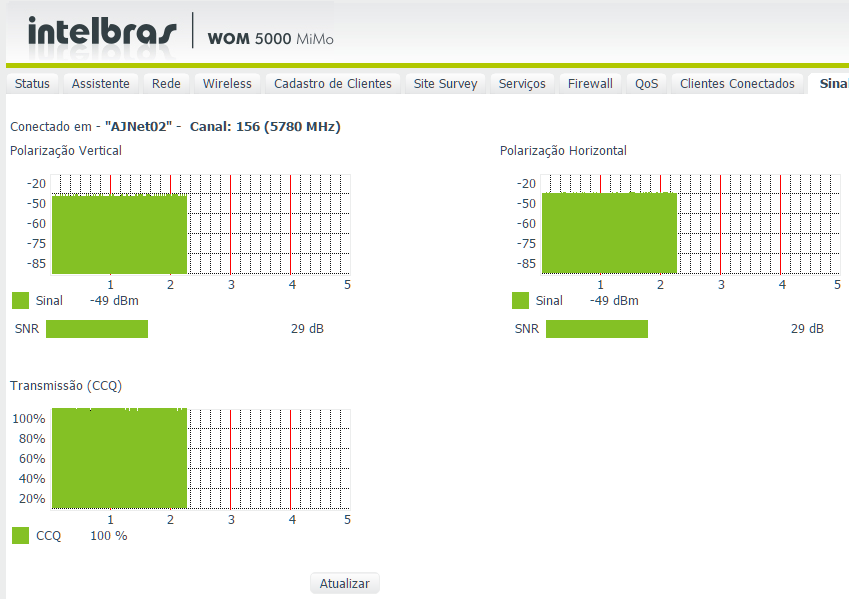Viewport: 849px width, 599px height.
Task: Click the 29 dB value under horizontal polarization
Action: point(807,329)
